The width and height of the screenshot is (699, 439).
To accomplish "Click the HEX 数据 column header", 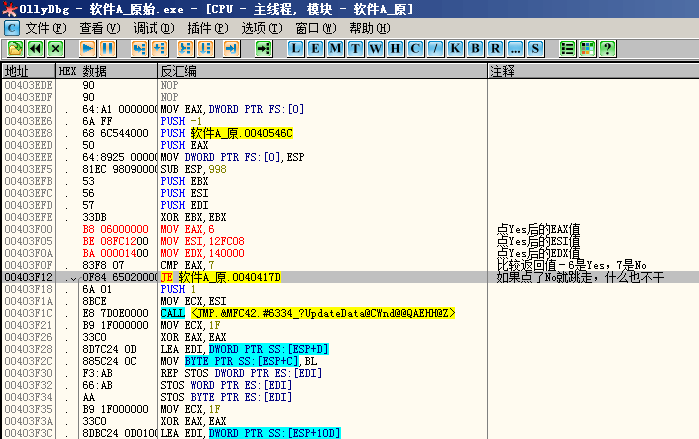I will (107, 71).
